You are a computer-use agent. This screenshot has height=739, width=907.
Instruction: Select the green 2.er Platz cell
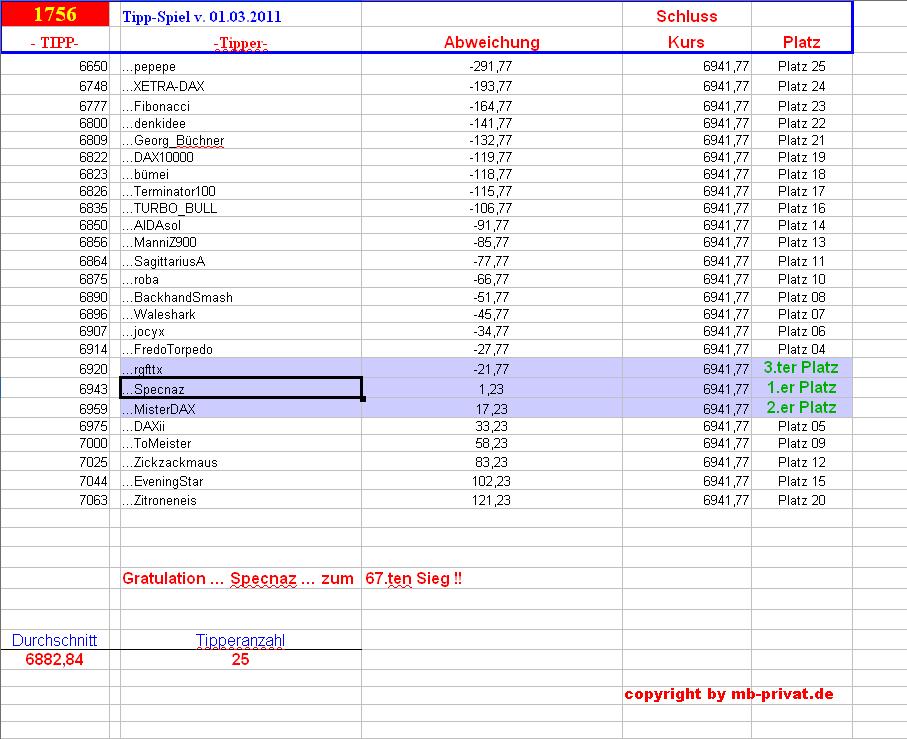coord(801,408)
